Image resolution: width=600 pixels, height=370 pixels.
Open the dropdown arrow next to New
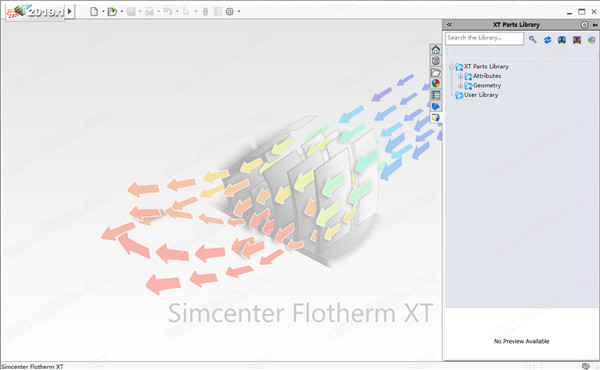pyautogui.click(x=103, y=11)
